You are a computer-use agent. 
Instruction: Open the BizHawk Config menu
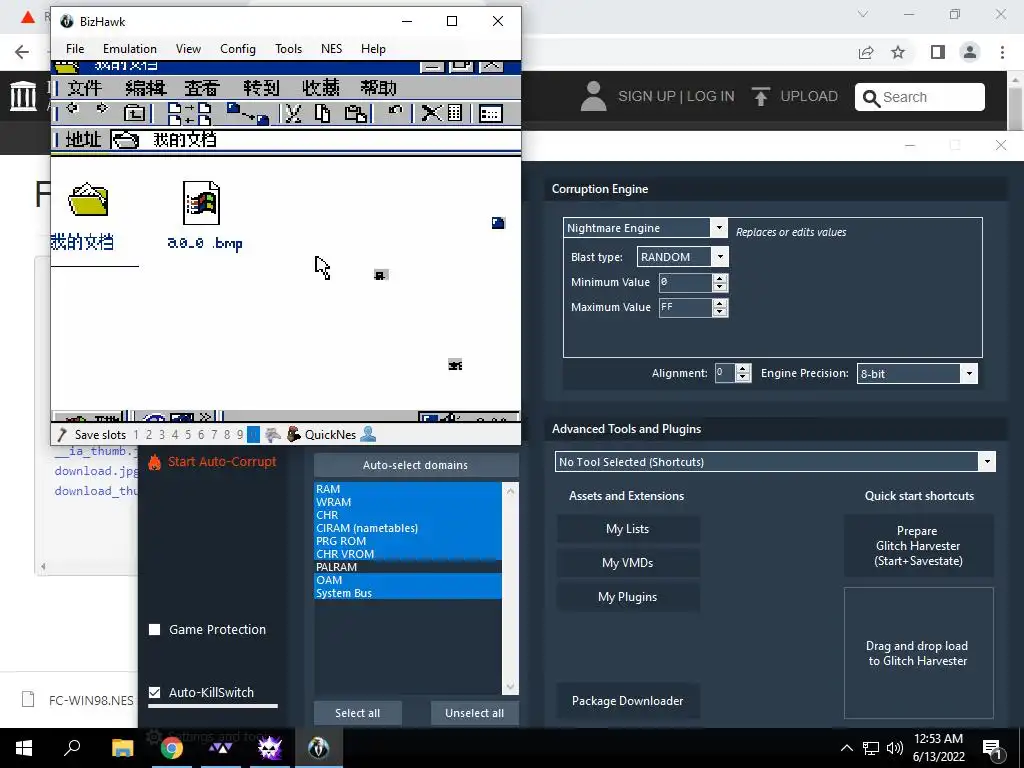(x=238, y=49)
